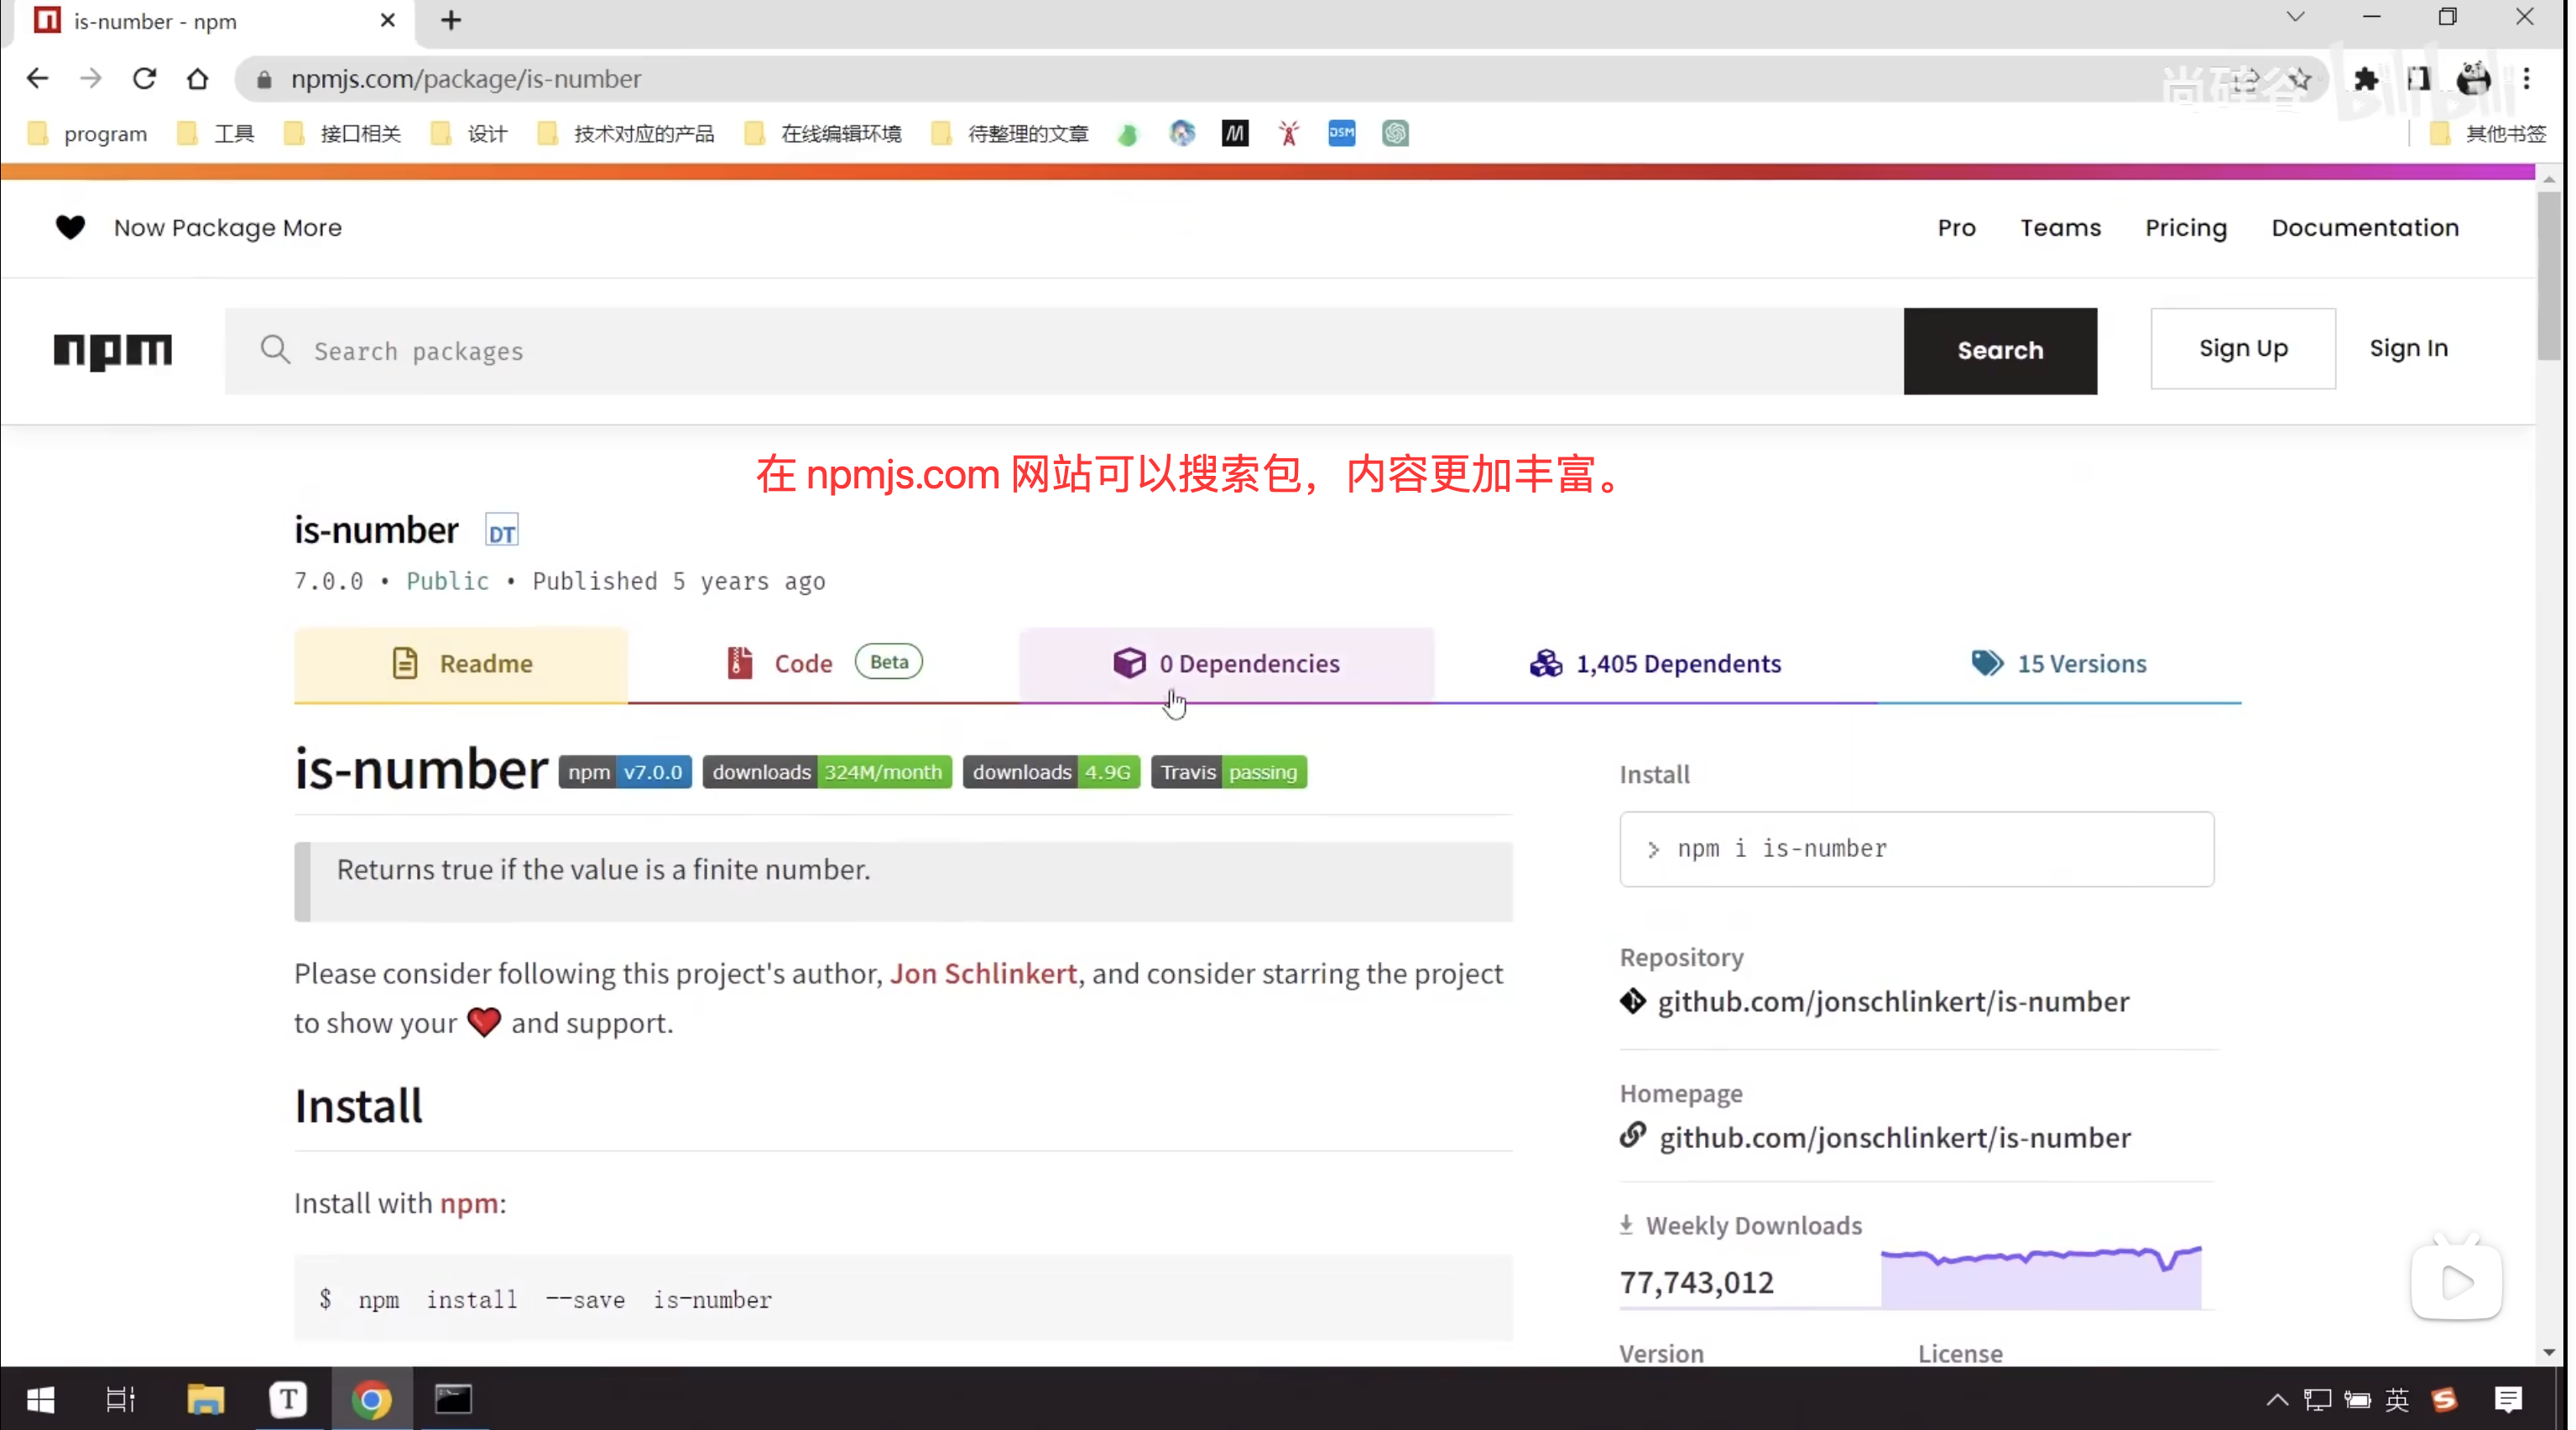Click the home button in toolbar
The image size is (2576, 1430).
[197, 79]
